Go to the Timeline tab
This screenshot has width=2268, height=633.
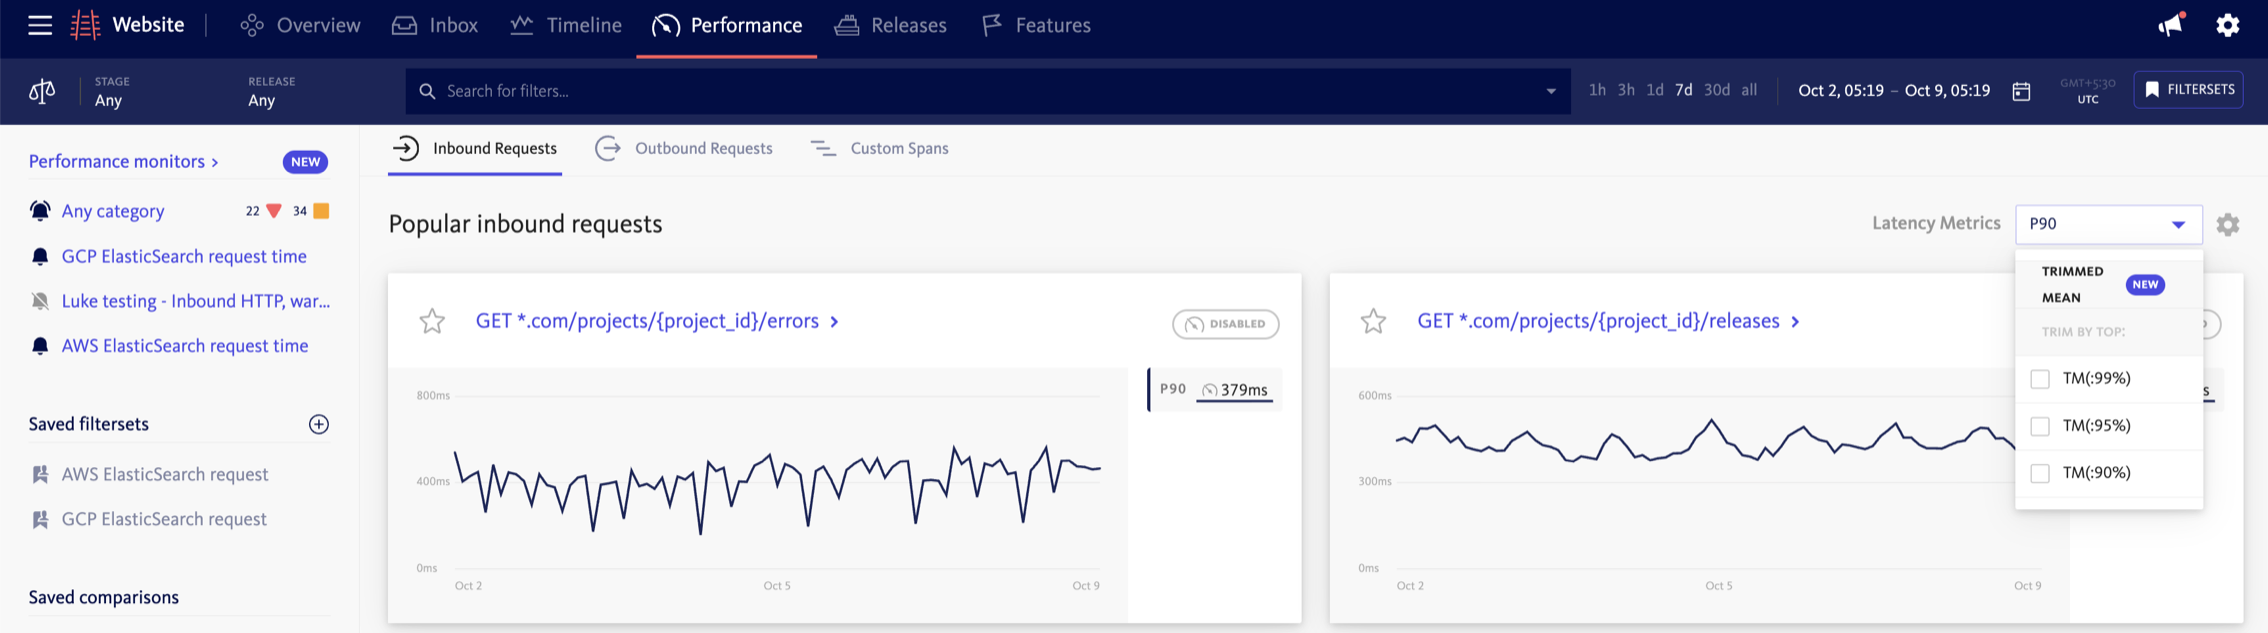coord(566,25)
